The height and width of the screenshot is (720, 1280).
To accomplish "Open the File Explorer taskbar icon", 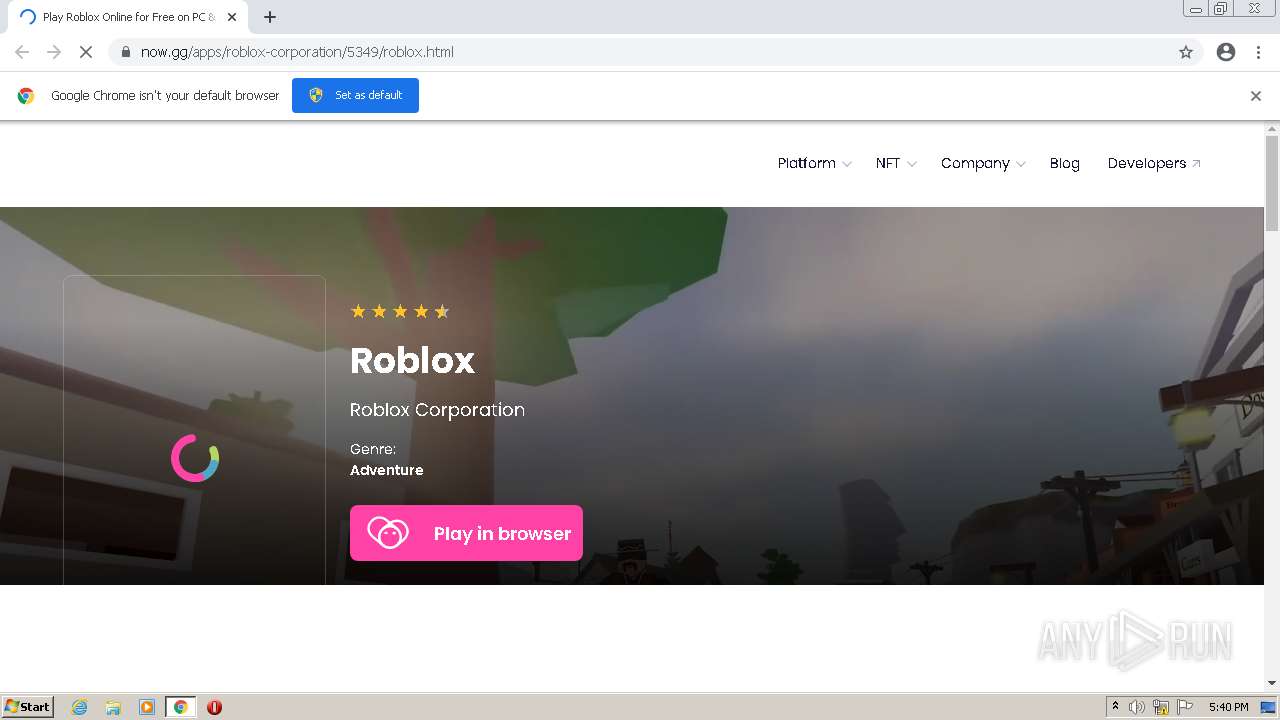I will point(113,707).
